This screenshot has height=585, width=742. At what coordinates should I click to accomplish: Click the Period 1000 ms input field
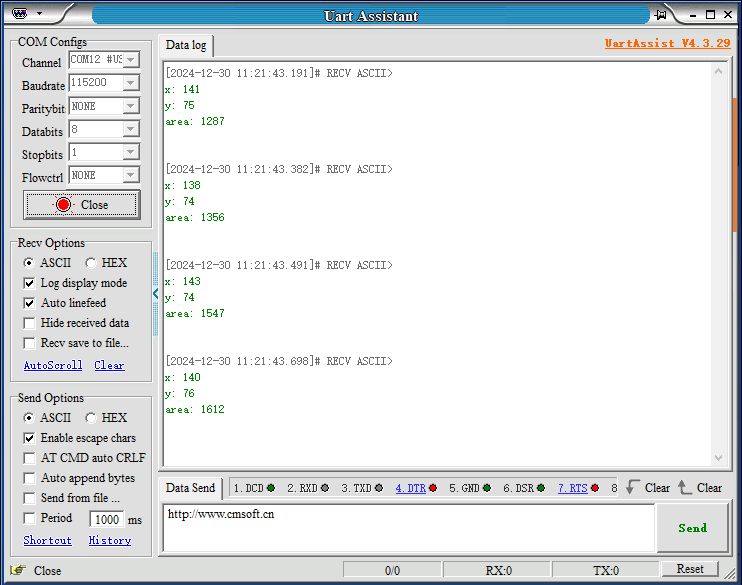point(107,519)
